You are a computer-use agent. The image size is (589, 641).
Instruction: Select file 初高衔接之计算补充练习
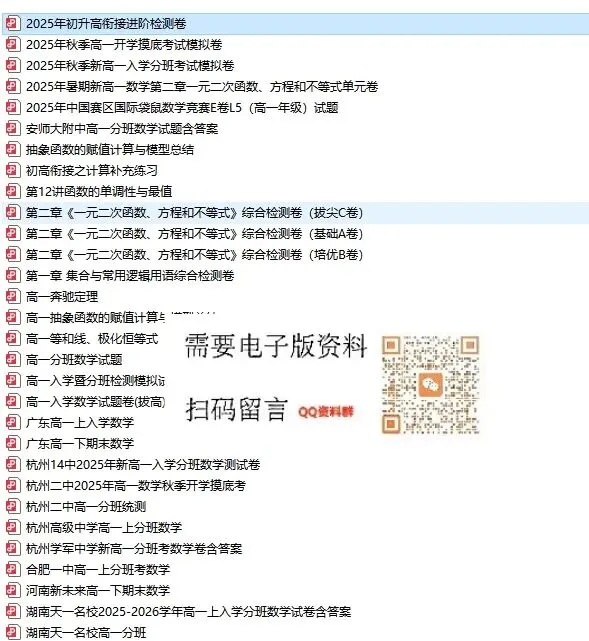pos(92,170)
